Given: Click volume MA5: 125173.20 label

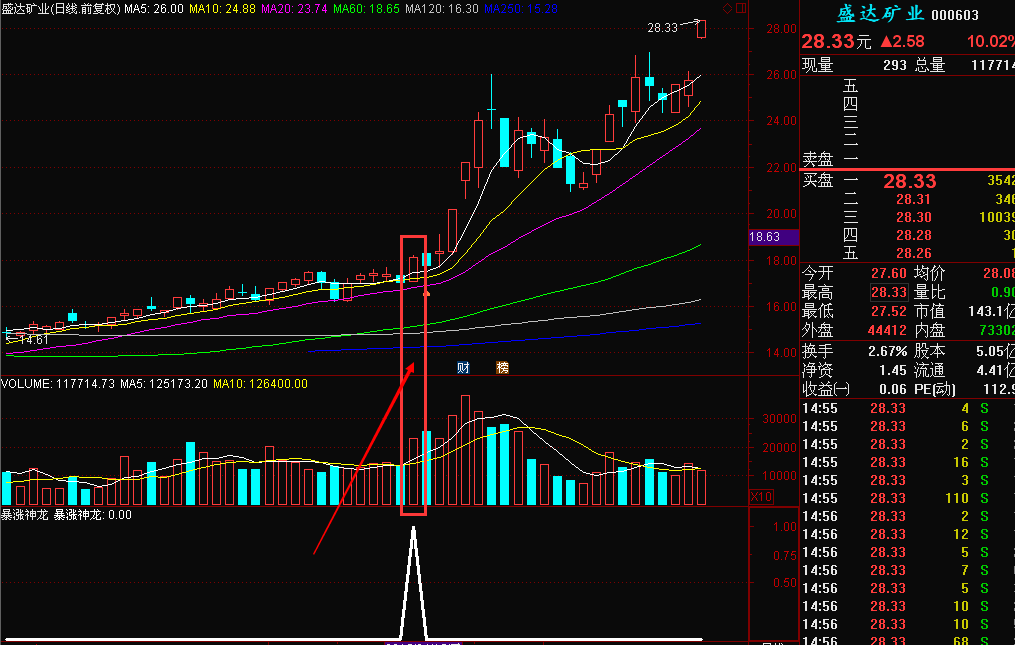Looking at the screenshot, I should pyautogui.click(x=164, y=384).
